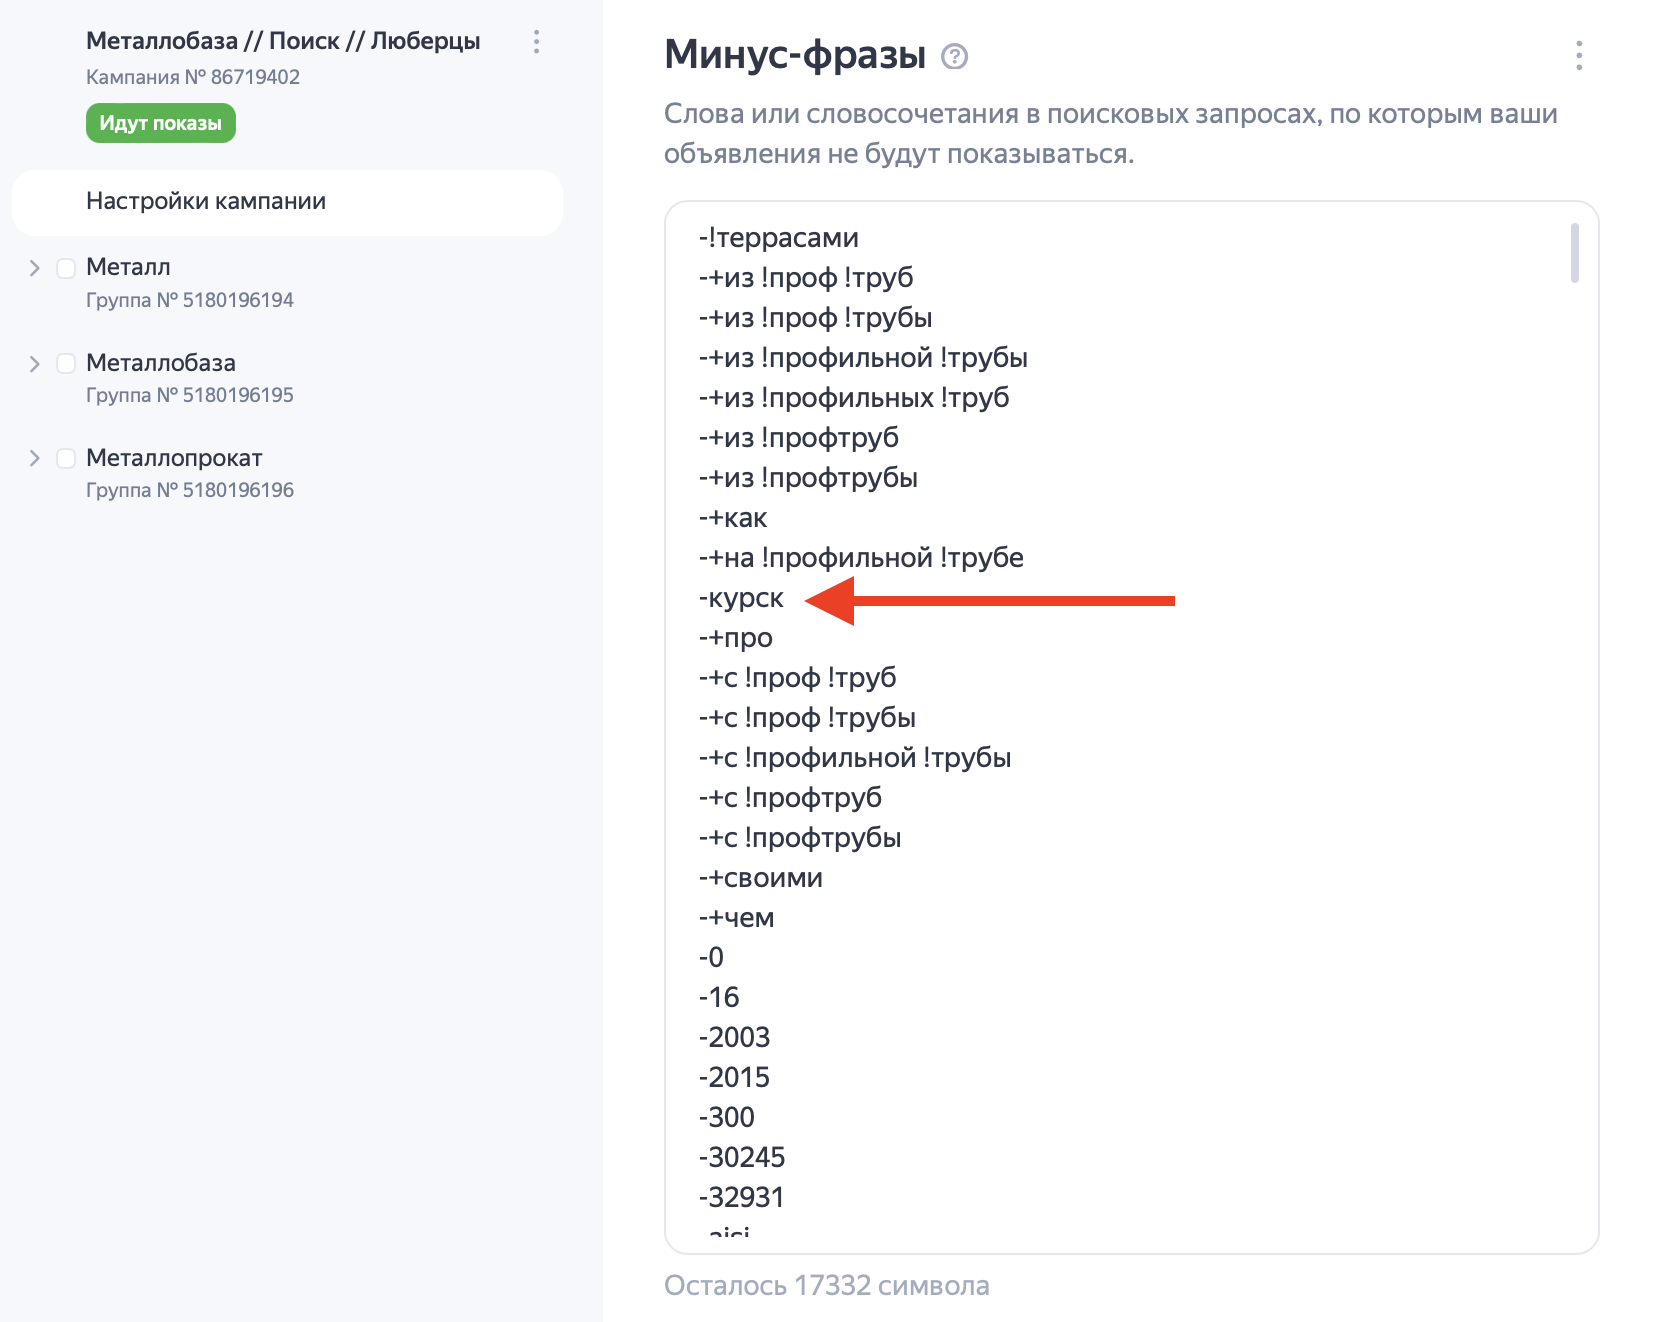Open the Металл ad group
The height and width of the screenshot is (1322, 1656).
tap(128, 267)
